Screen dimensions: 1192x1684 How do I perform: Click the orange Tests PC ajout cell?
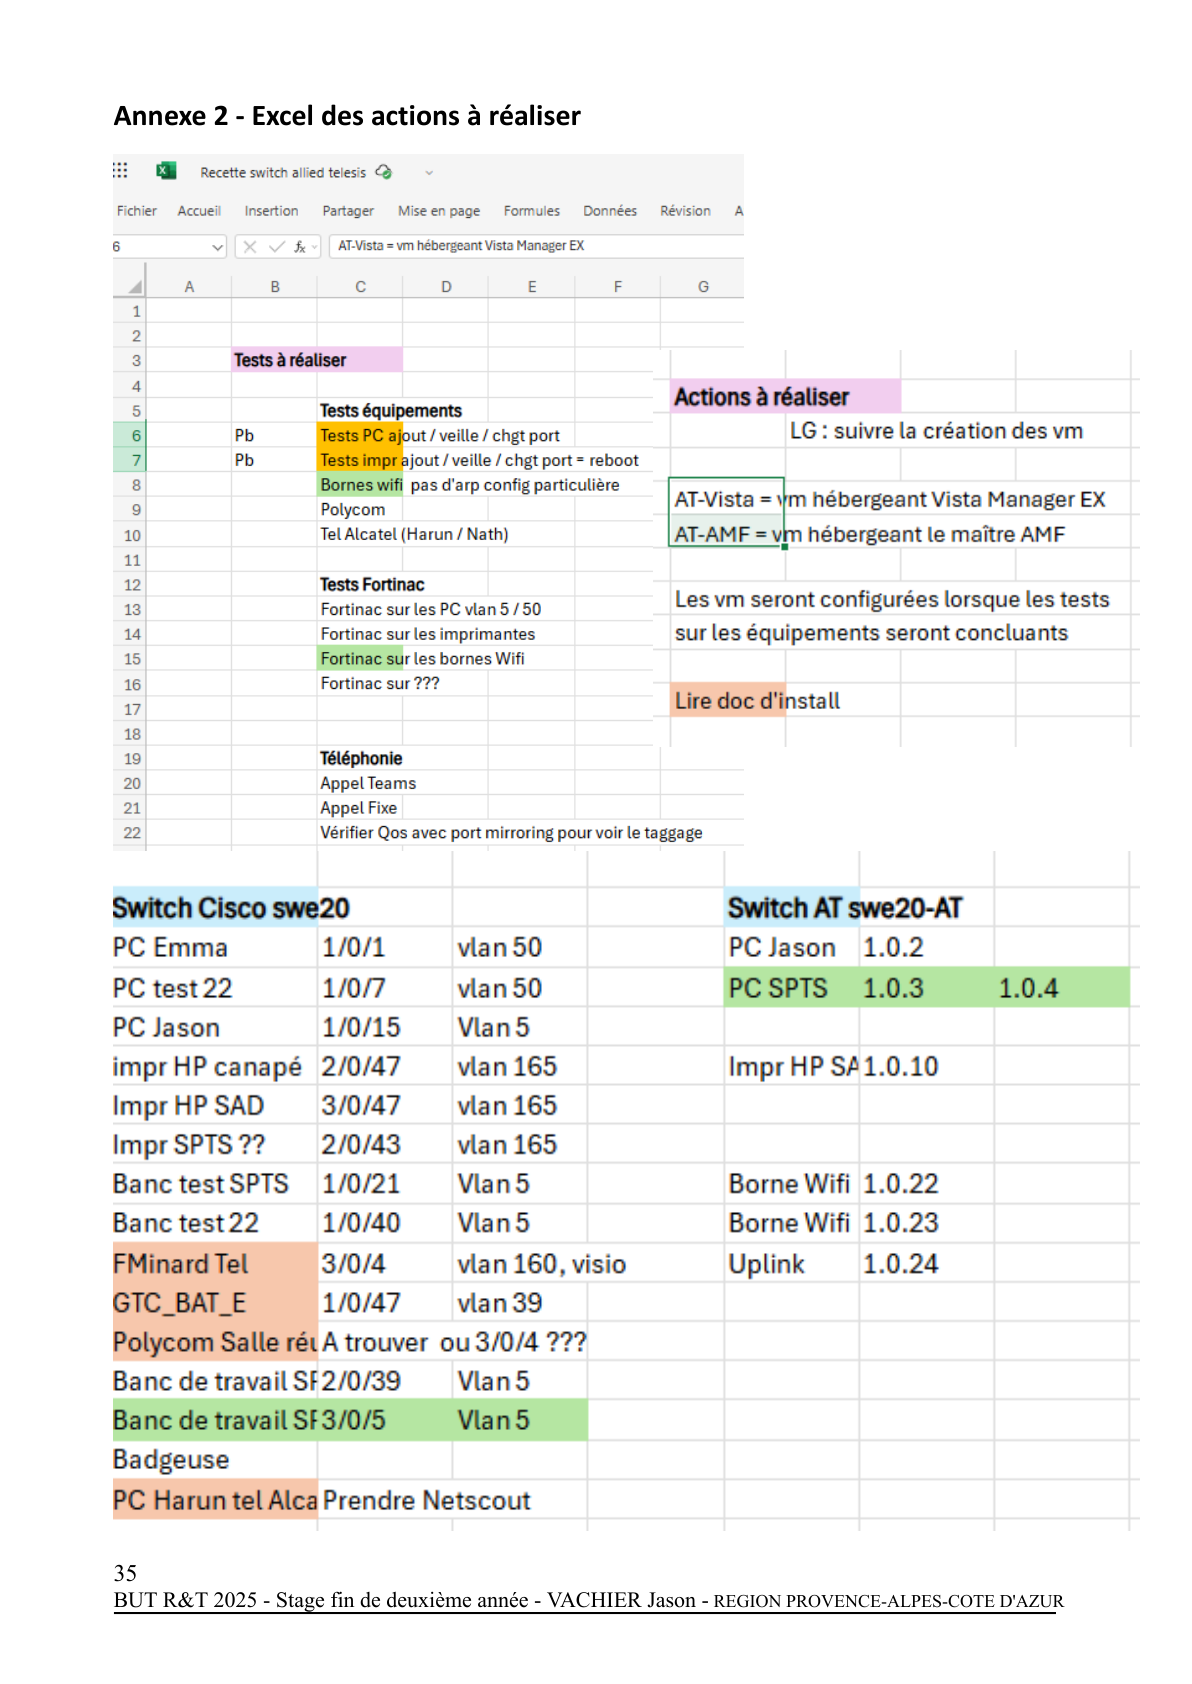[x=360, y=435]
